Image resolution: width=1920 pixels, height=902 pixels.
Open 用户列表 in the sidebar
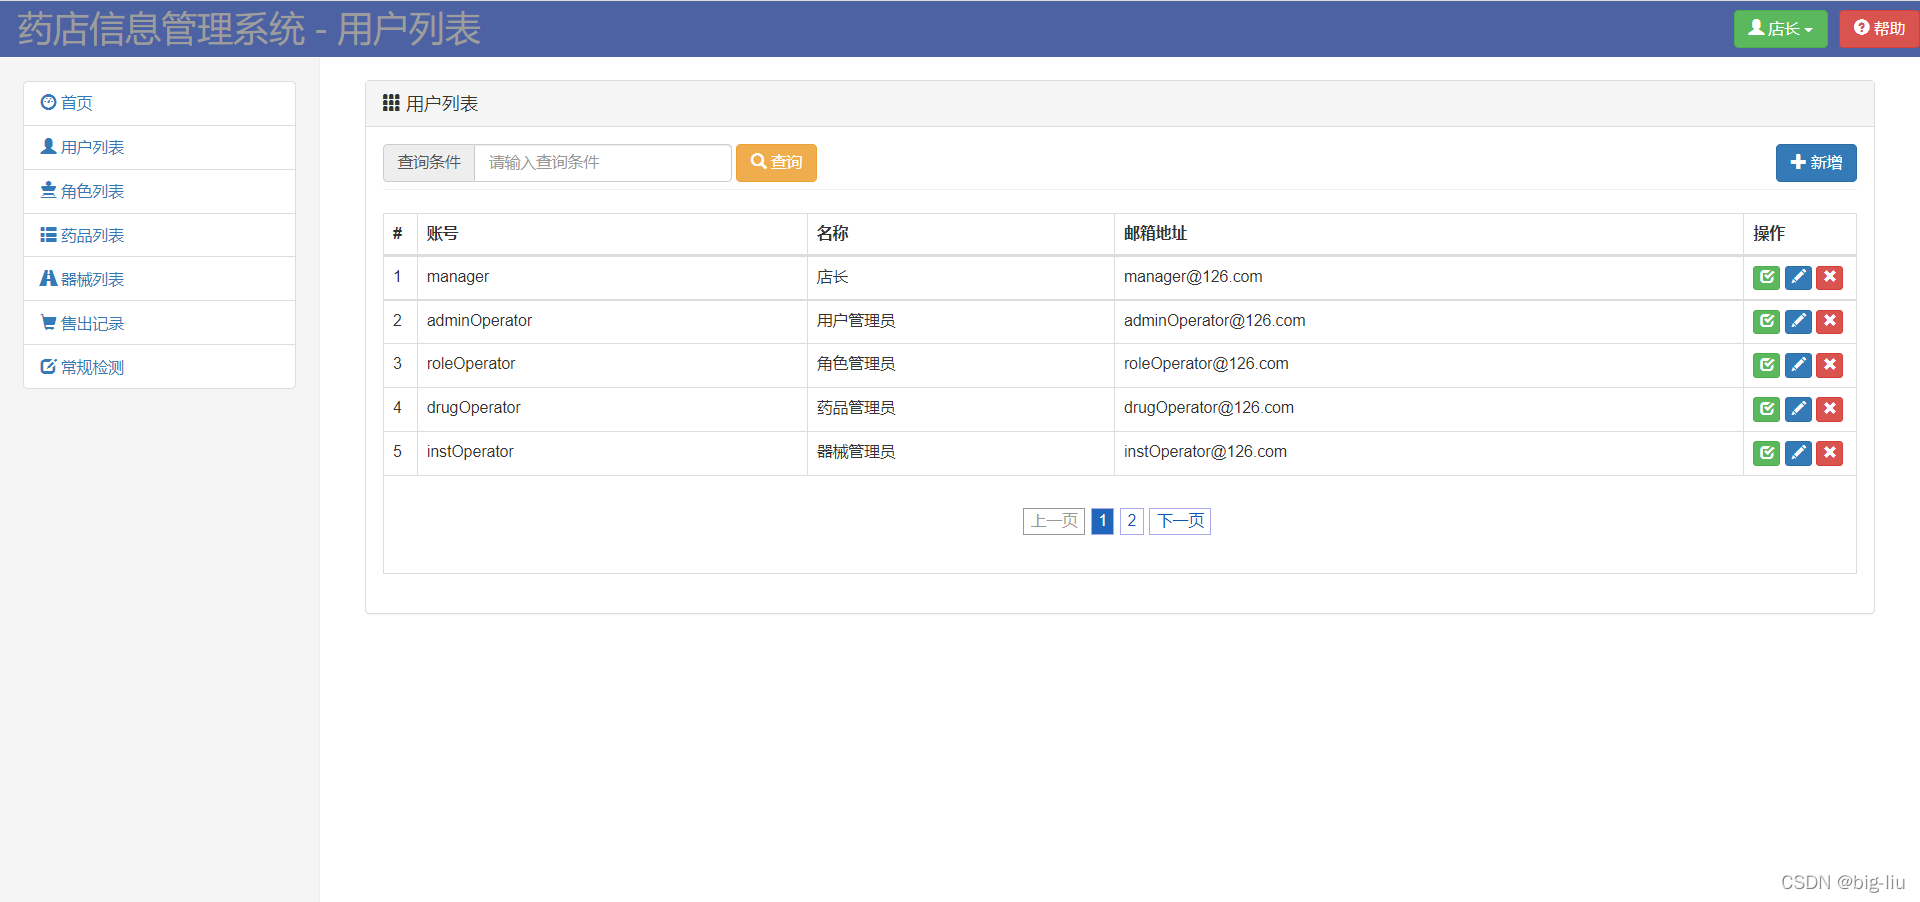pyautogui.click(x=159, y=147)
